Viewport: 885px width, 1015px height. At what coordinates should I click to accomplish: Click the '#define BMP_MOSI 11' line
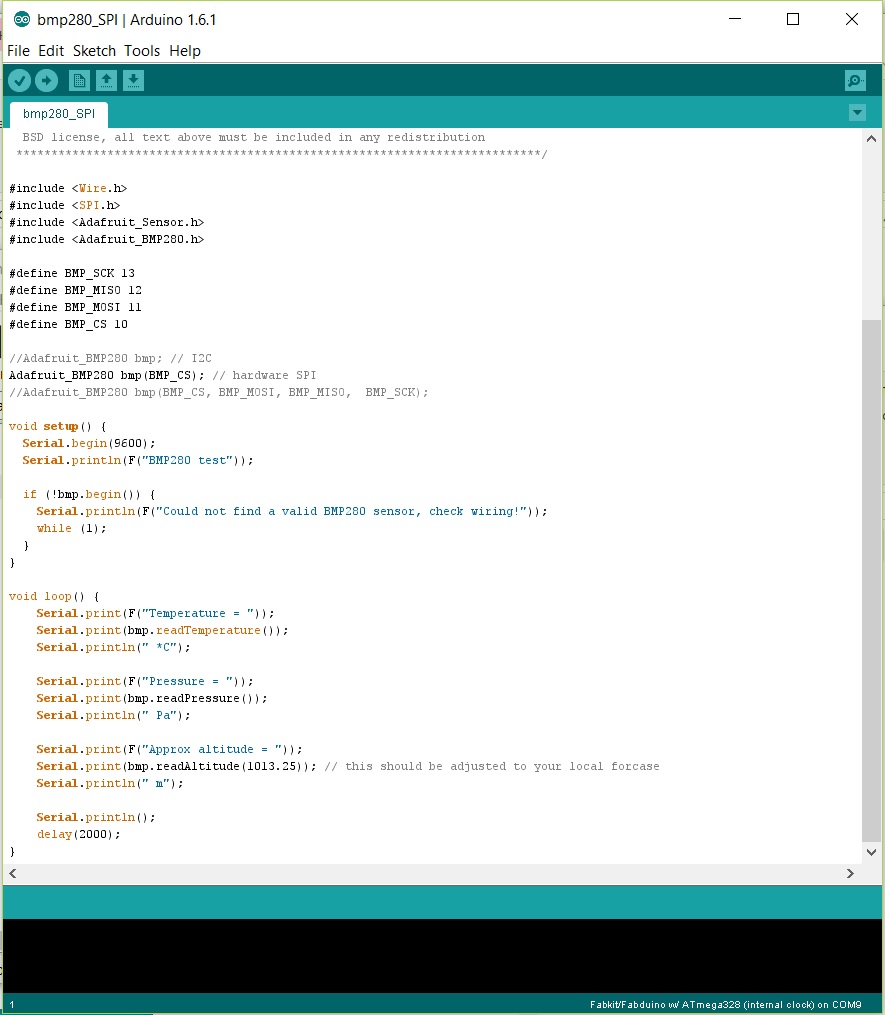pos(75,307)
